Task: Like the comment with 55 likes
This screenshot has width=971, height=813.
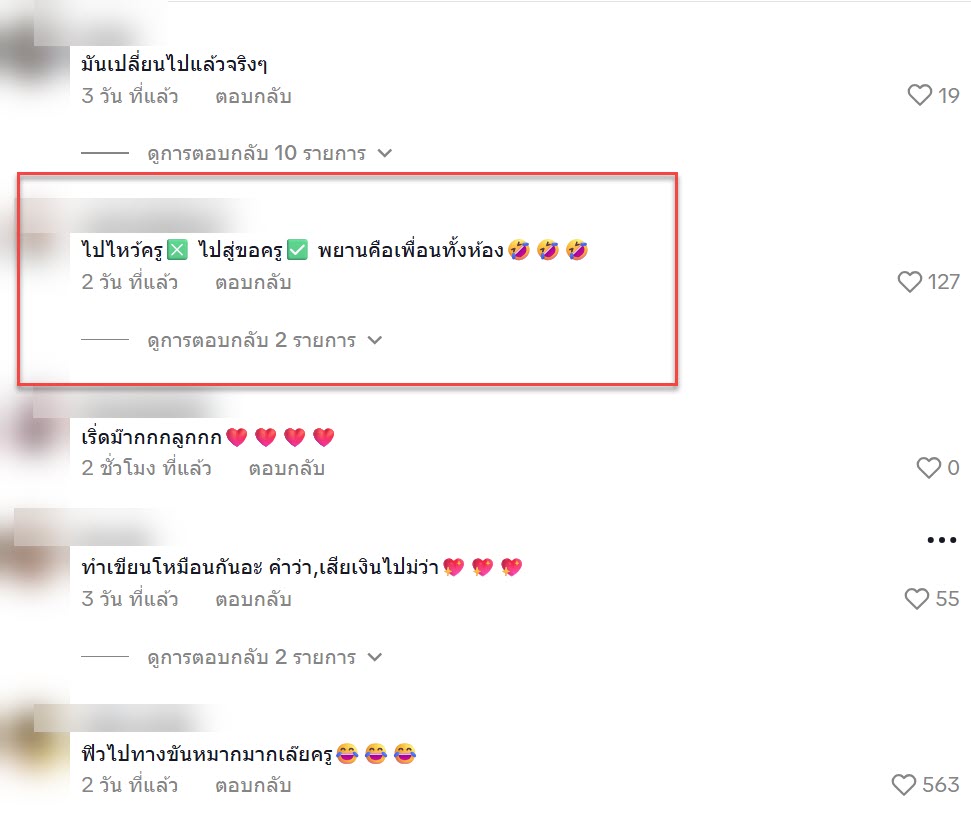Action: point(917,599)
